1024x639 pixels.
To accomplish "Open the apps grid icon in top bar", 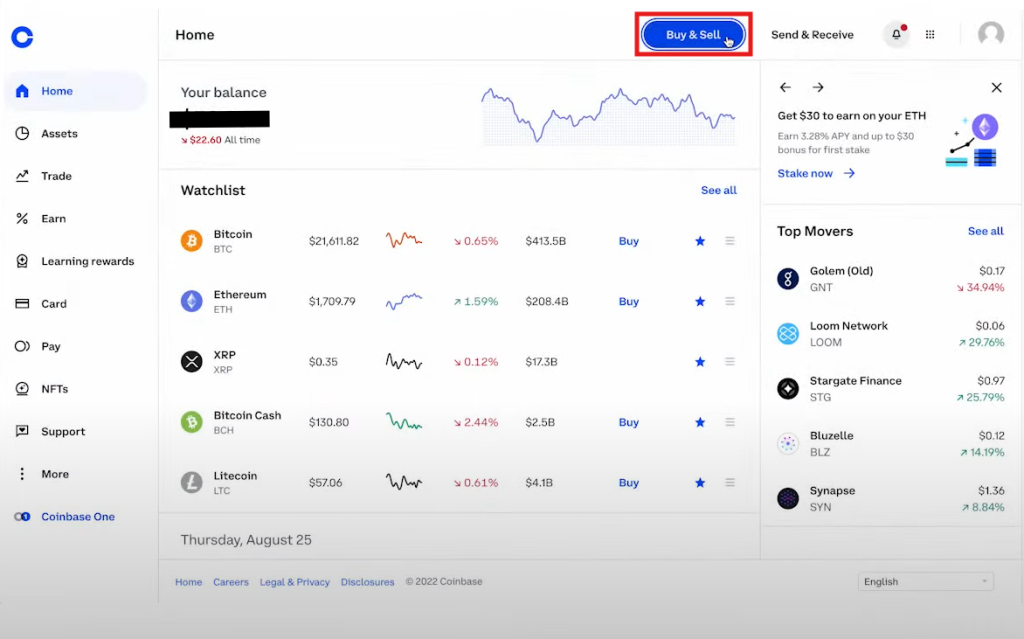I will 929,33.
